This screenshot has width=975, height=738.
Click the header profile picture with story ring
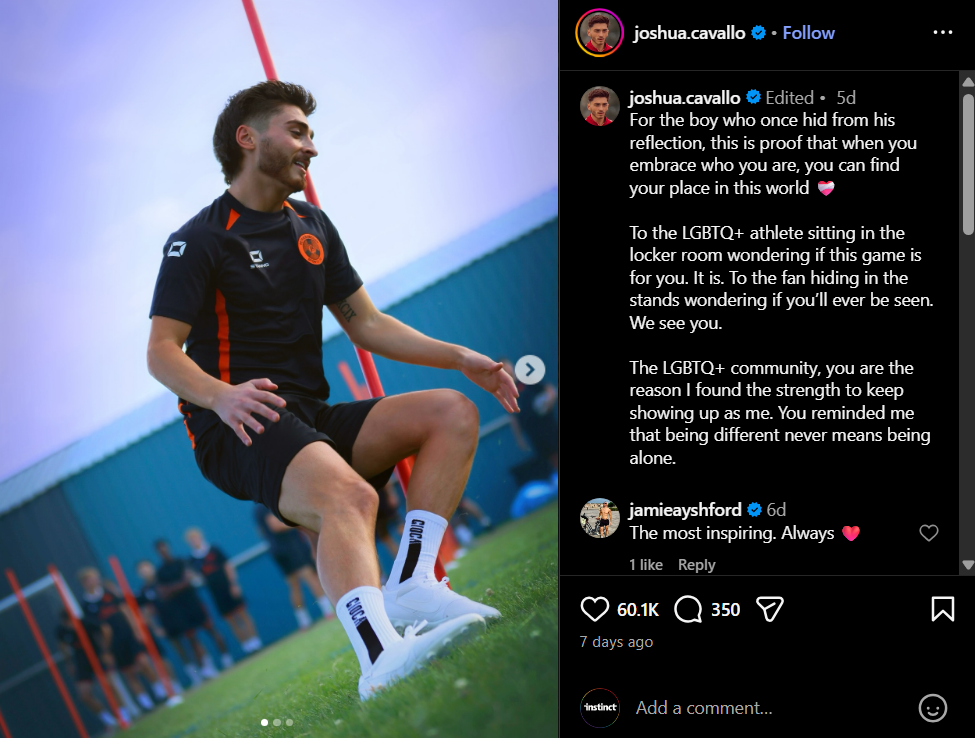[599, 33]
